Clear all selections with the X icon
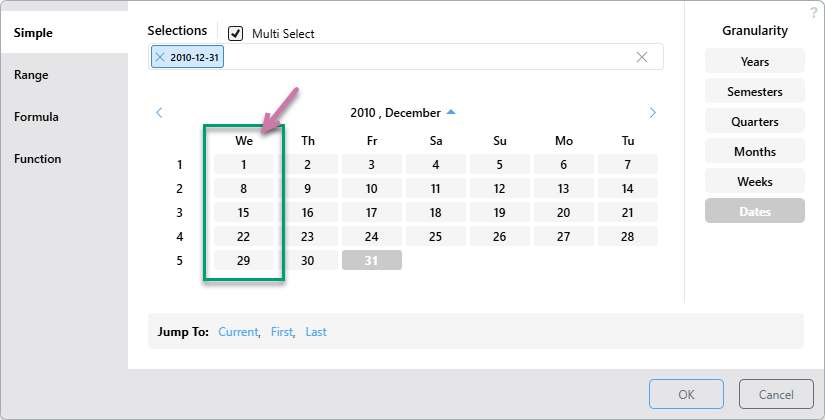 pos(642,57)
